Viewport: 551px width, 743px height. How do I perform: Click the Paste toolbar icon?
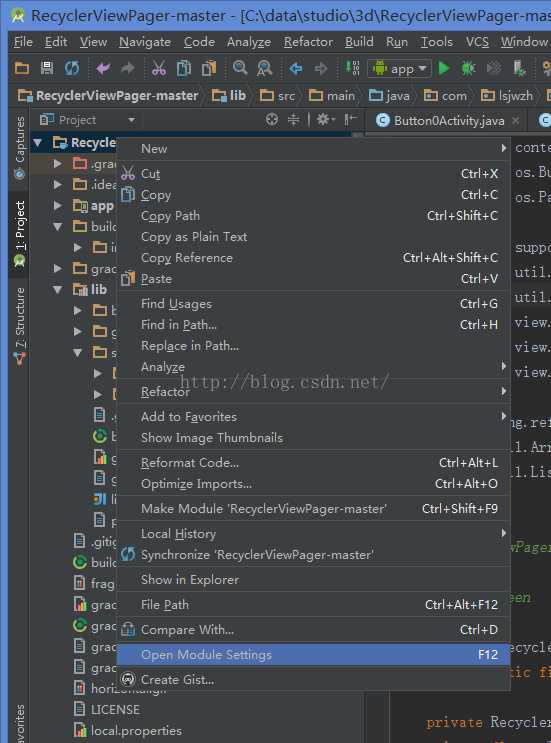[x=208, y=69]
